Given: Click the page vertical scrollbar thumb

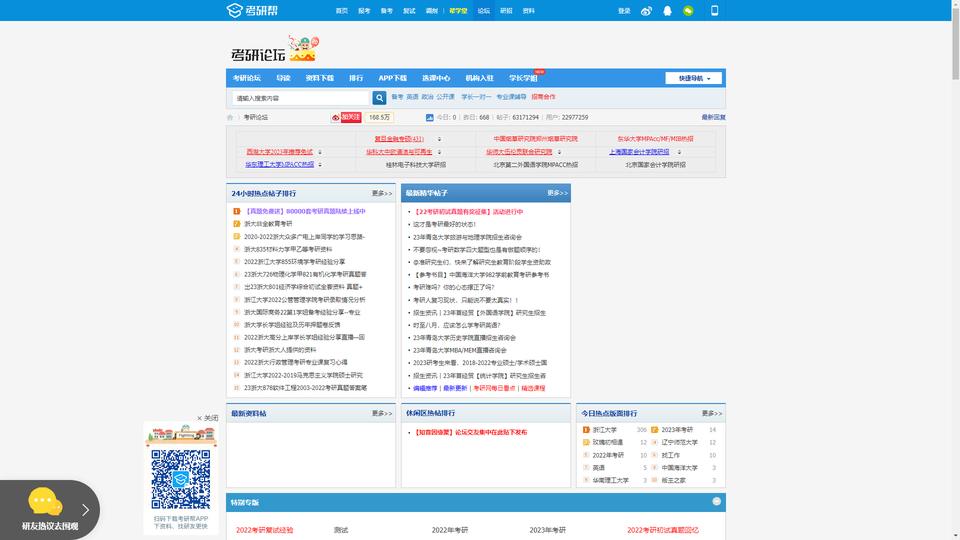Looking at the screenshot, I should point(955,43).
